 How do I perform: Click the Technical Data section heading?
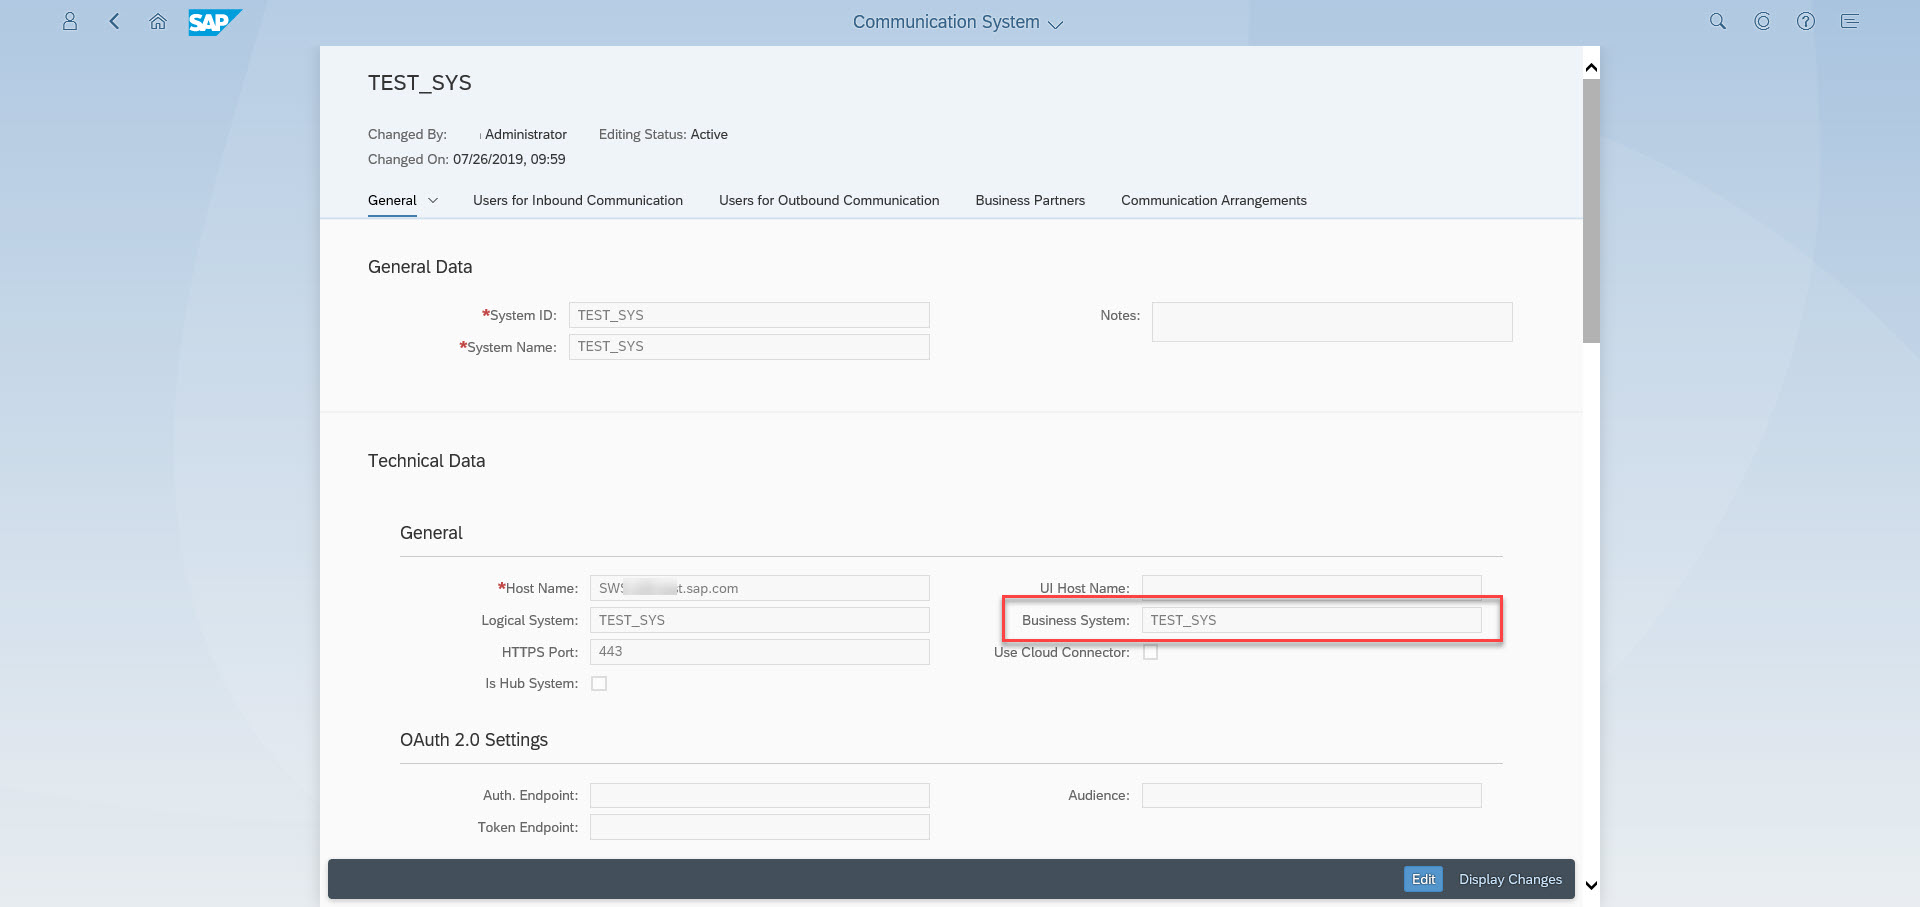426,461
